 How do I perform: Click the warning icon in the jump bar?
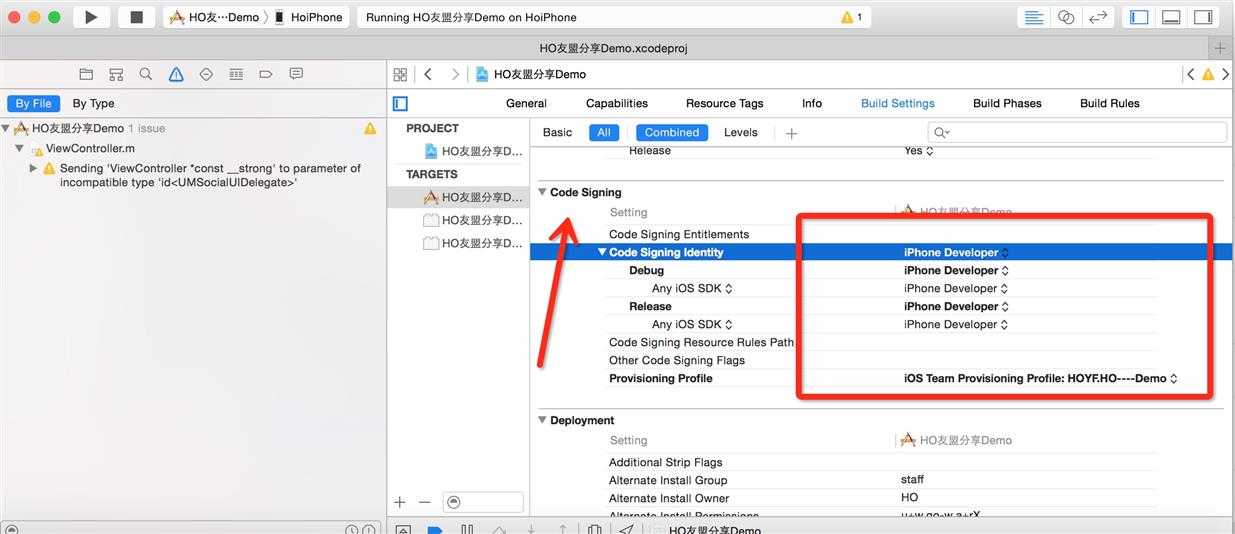pos(1208,74)
